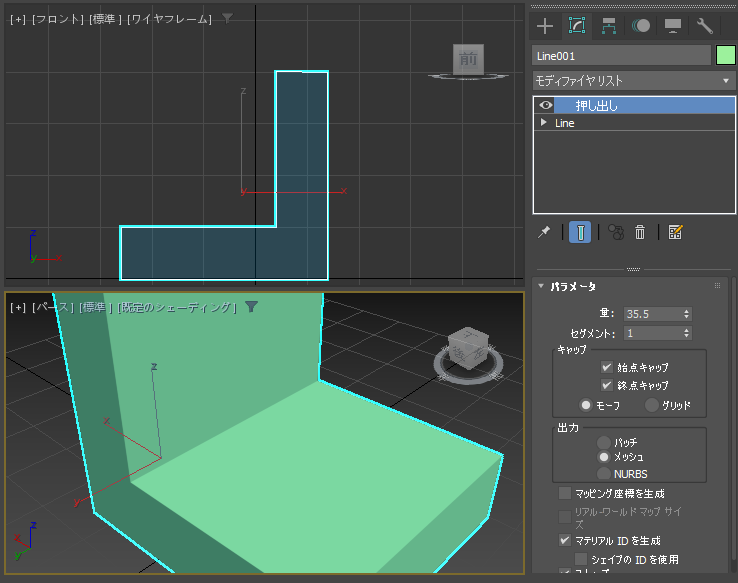Screen dimensions: 738x583
Task: Click the セグメント spinner arrows
Action: (x=687, y=333)
